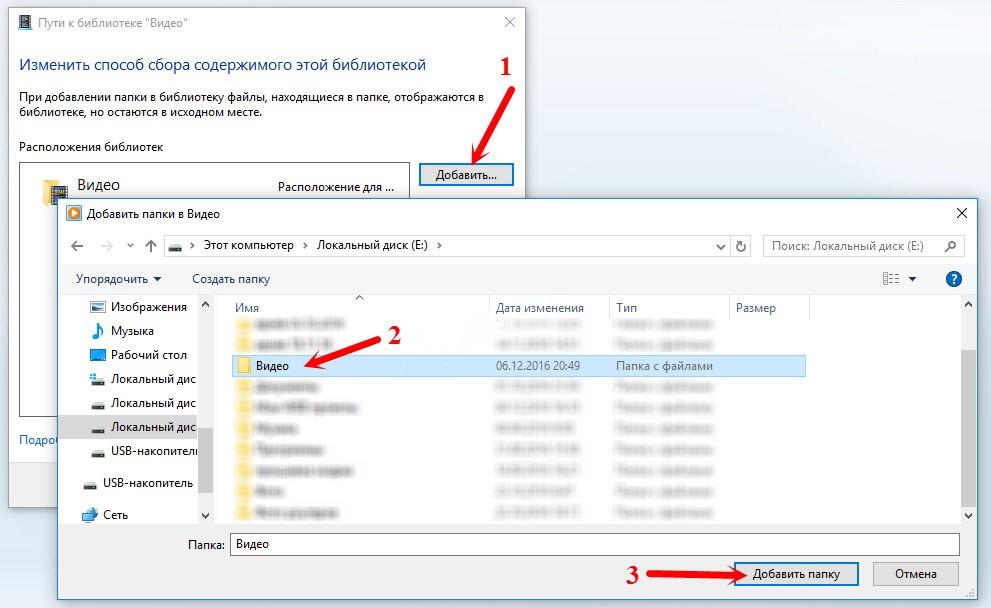Open the Упорядочить menu
991x608 pixels.
pyautogui.click(x=118, y=279)
